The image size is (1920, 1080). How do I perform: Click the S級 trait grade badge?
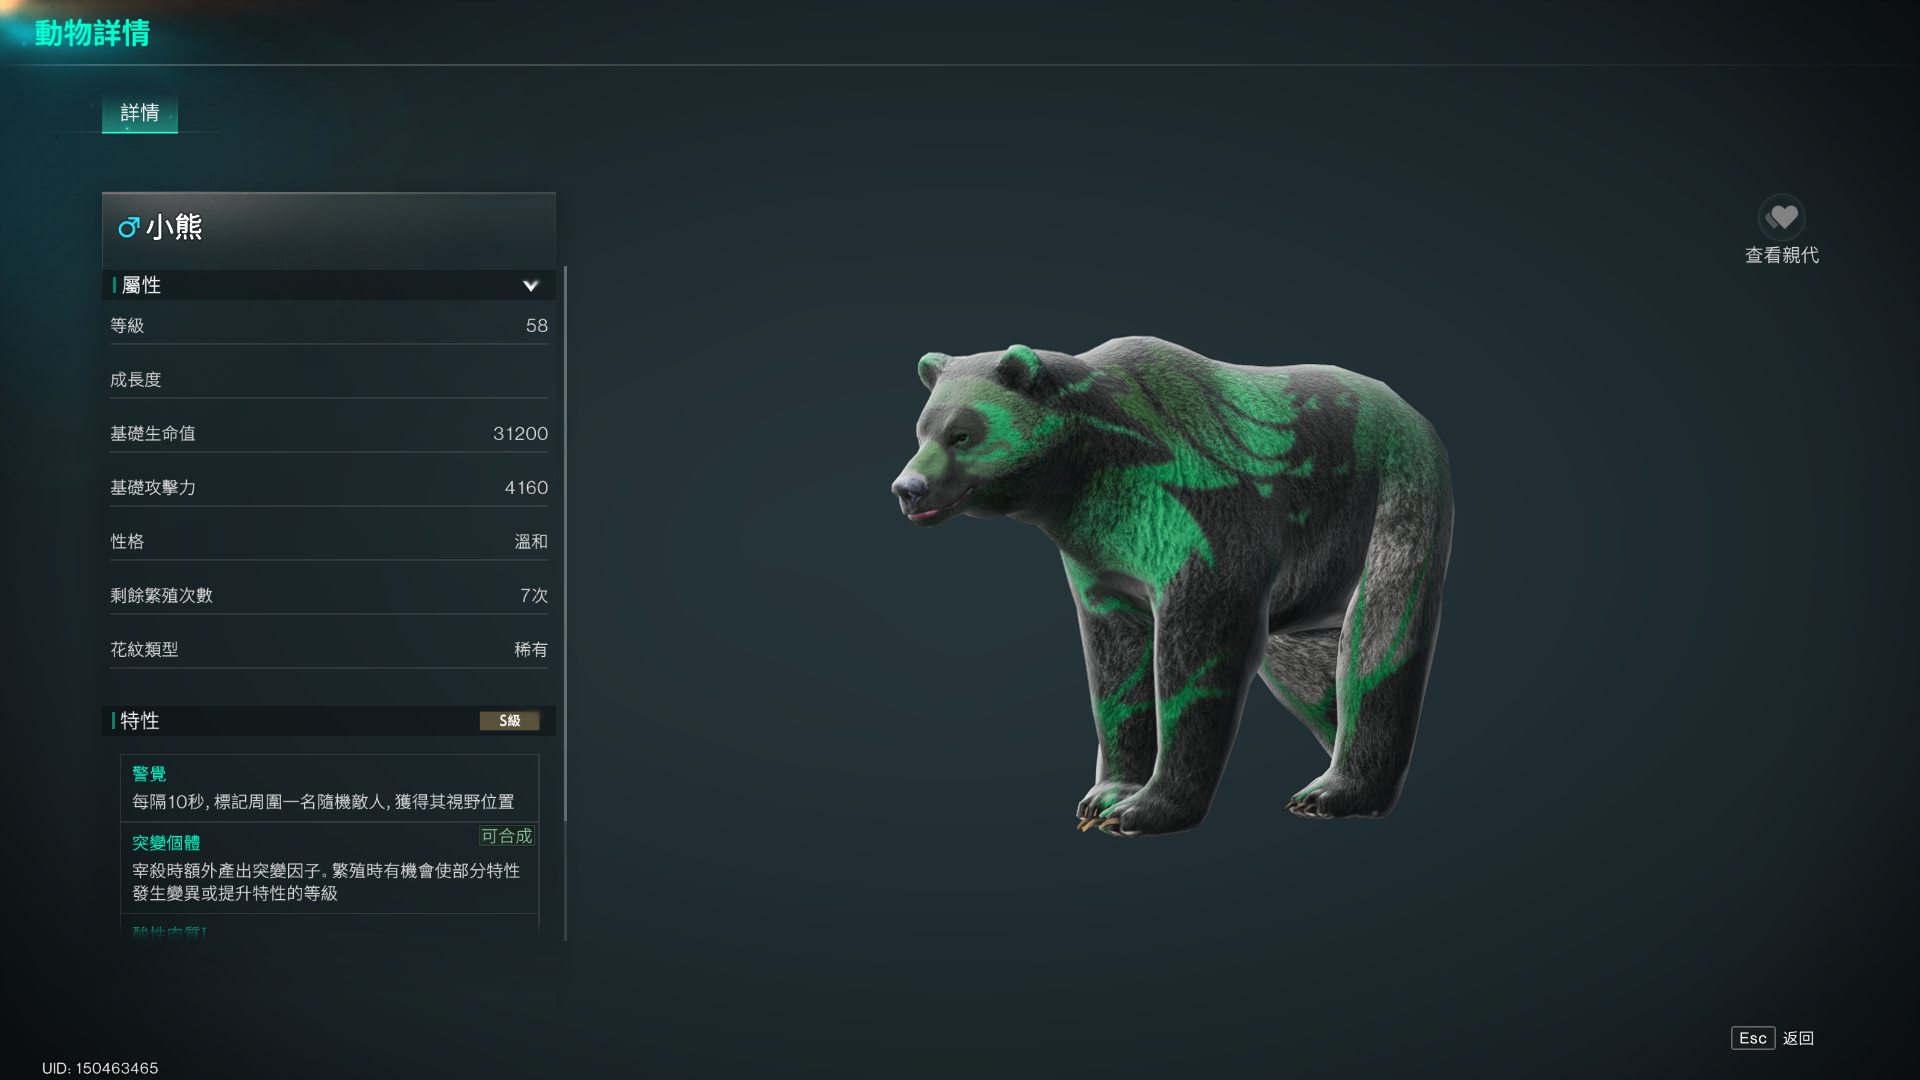(x=510, y=721)
